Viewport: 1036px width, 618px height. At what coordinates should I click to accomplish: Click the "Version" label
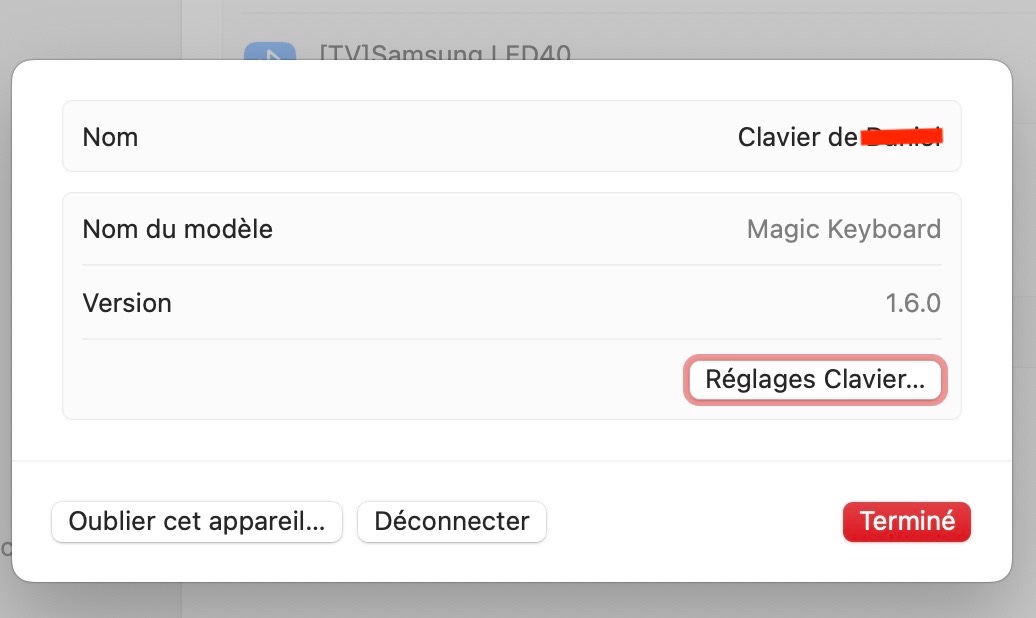click(127, 303)
